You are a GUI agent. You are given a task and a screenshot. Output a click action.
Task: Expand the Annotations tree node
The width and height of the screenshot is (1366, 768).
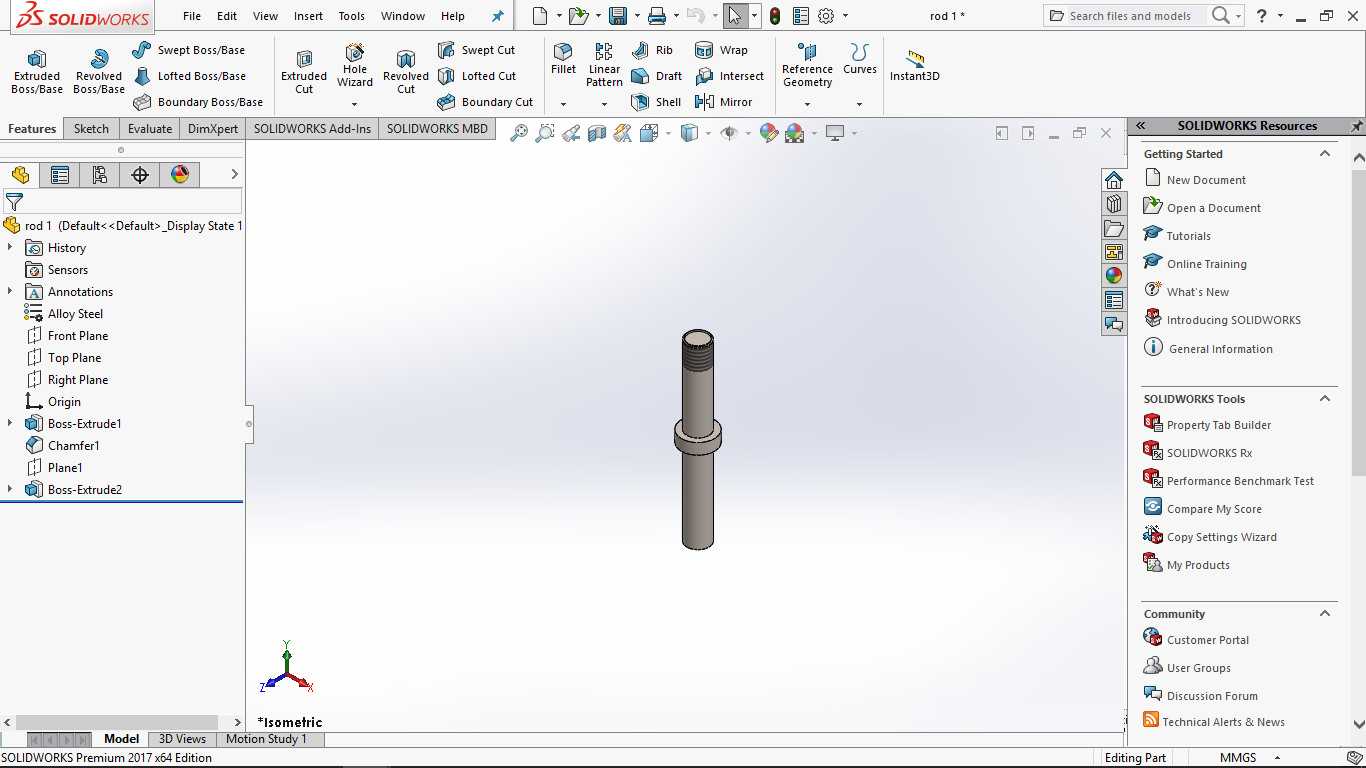point(10,292)
